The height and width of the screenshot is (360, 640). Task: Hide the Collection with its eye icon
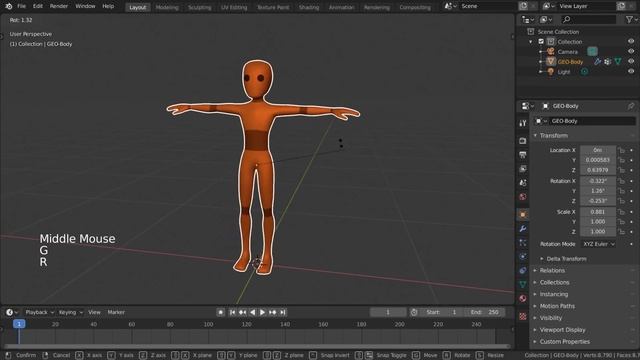(631, 41)
